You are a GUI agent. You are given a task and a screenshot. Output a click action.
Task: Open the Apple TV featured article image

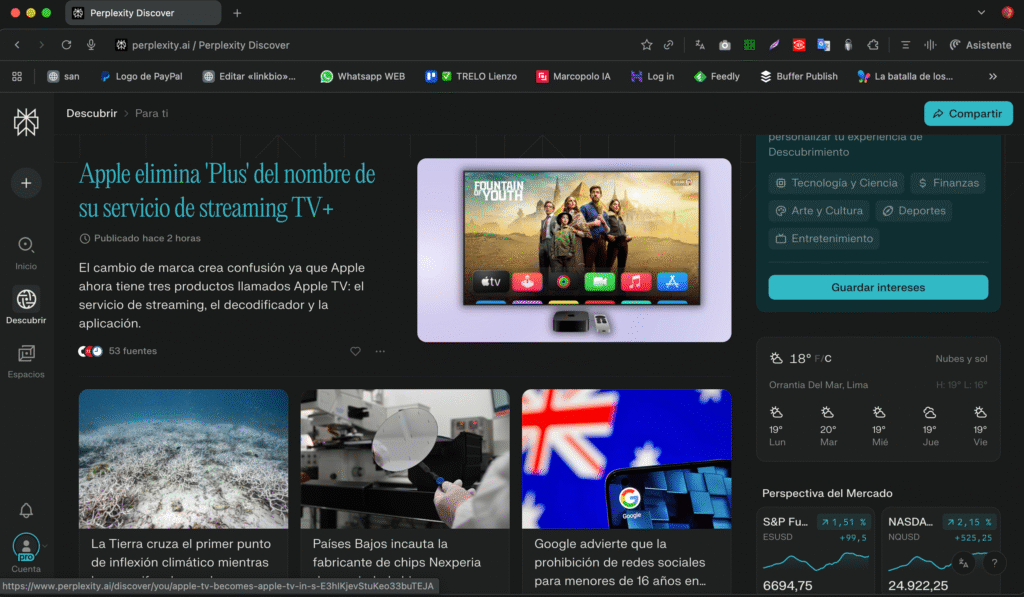click(574, 250)
